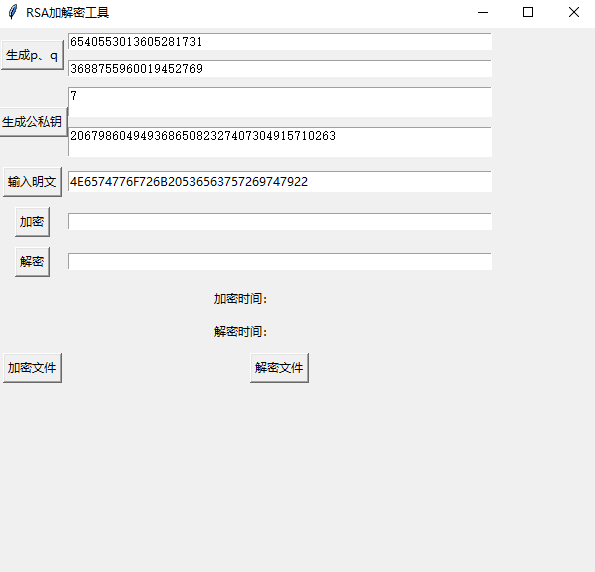Click the 输入明文 button

click(32, 182)
